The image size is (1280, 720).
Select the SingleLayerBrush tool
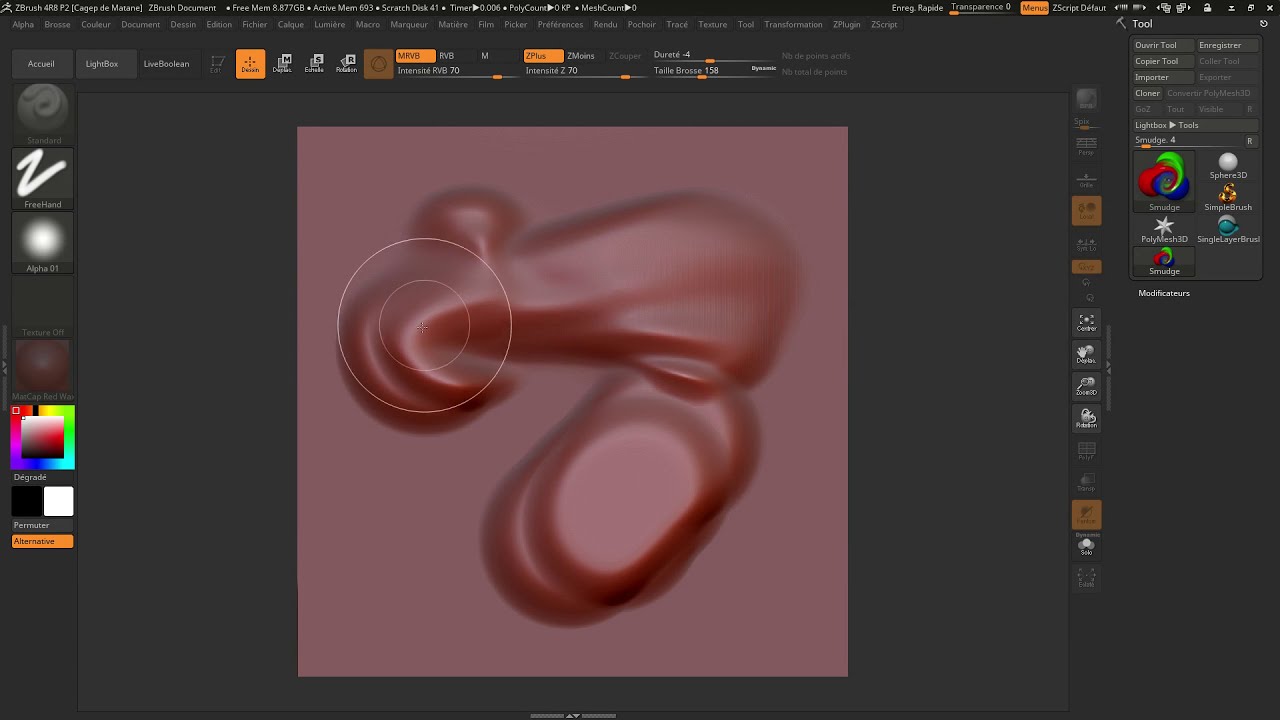coord(1228,230)
